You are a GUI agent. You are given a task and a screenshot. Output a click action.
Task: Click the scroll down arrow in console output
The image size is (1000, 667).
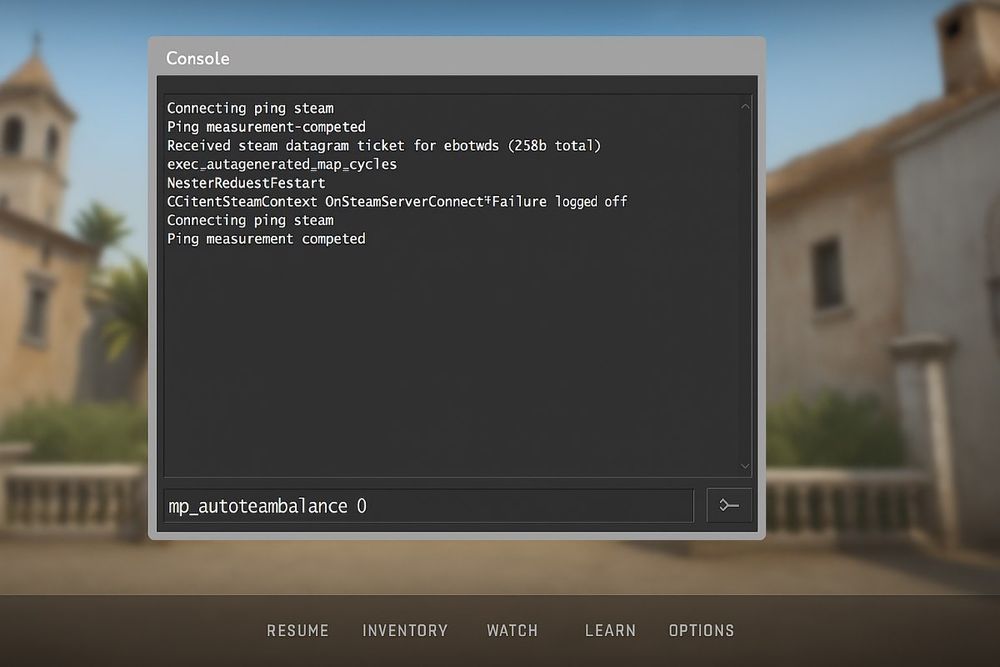(x=745, y=466)
